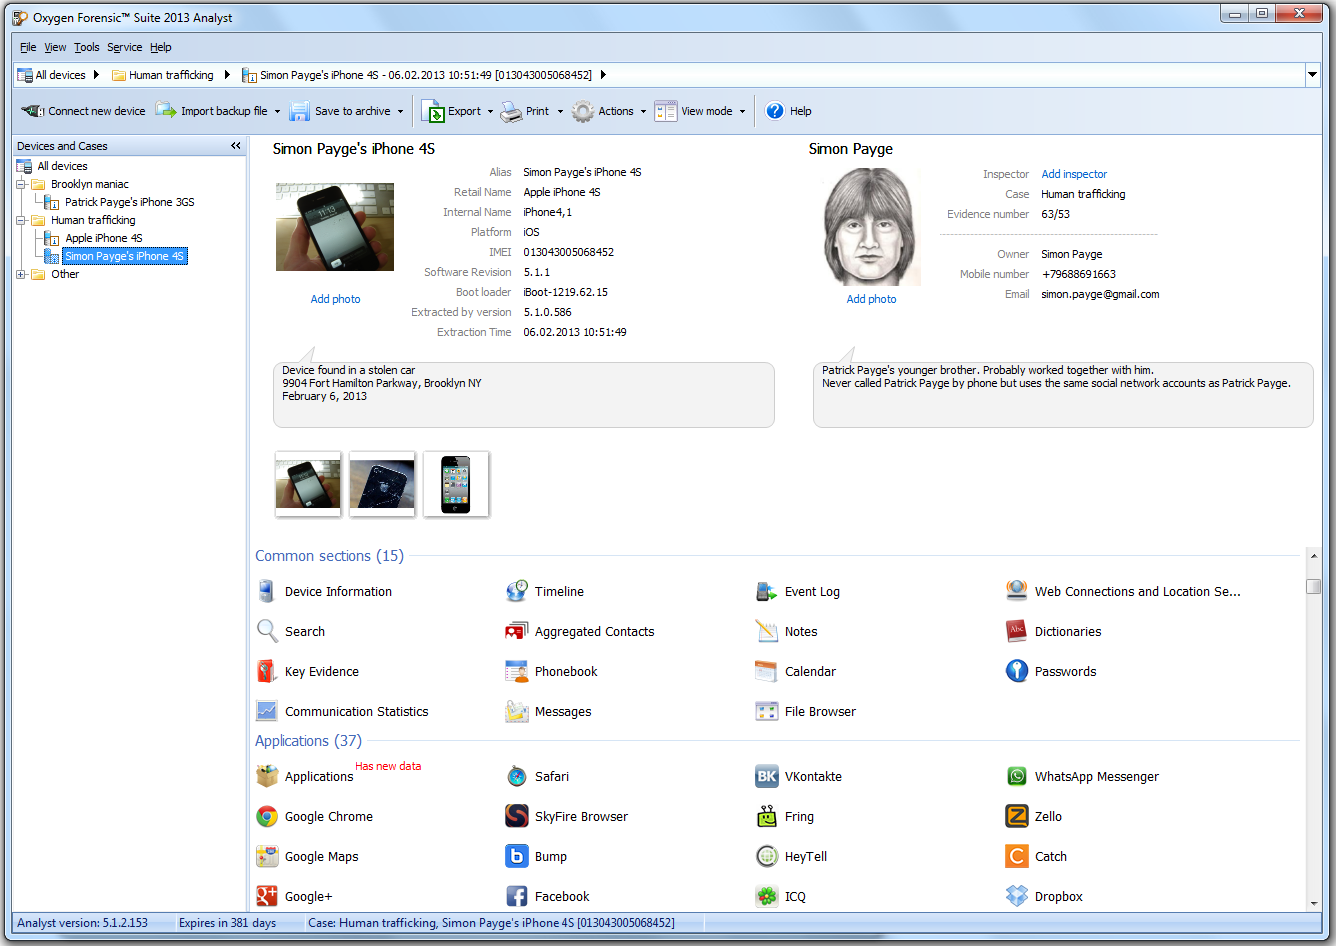Select Apple iPhone 4S in tree
This screenshot has height=946, width=1336.
click(104, 238)
